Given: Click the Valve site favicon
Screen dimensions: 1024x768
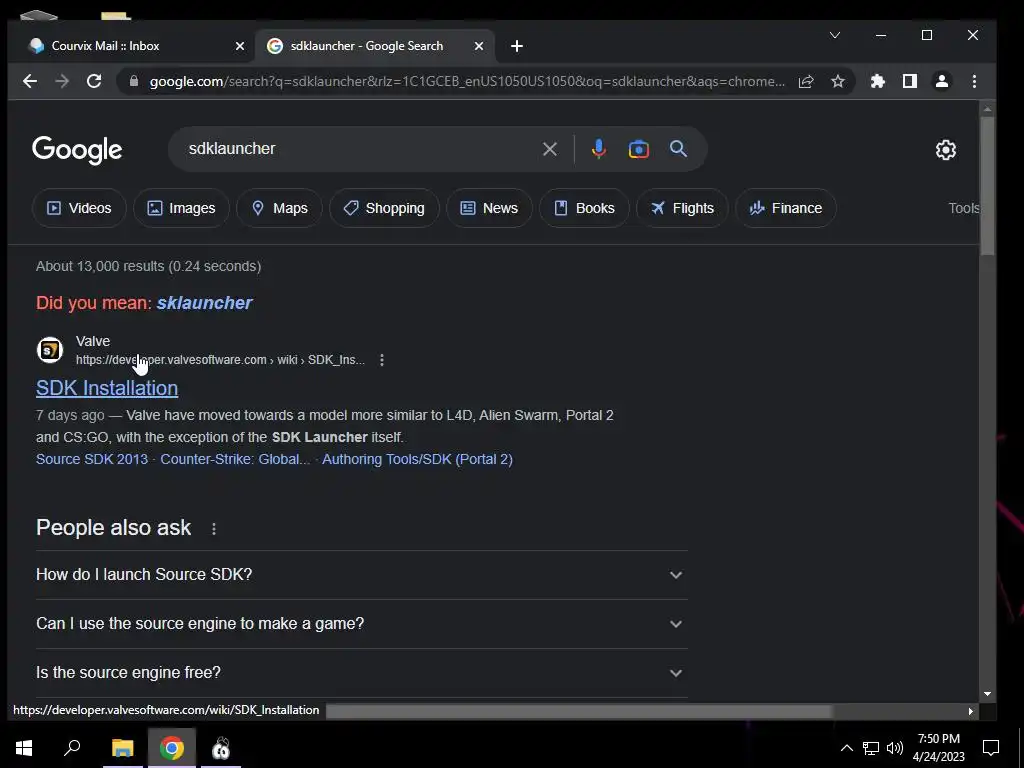Looking at the screenshot, I should [50, 350].
